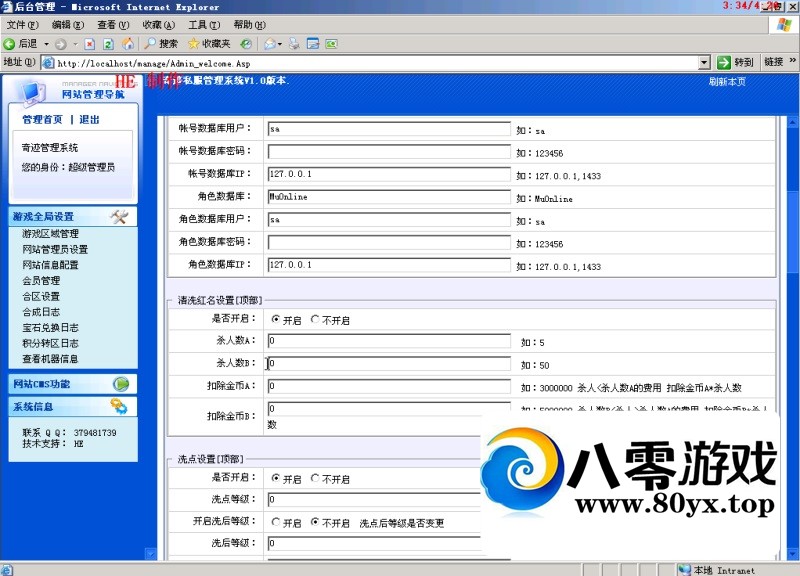This screenshot has width=800, height=576.
Task: Open the Back button history dropdown
Action: 46,44
